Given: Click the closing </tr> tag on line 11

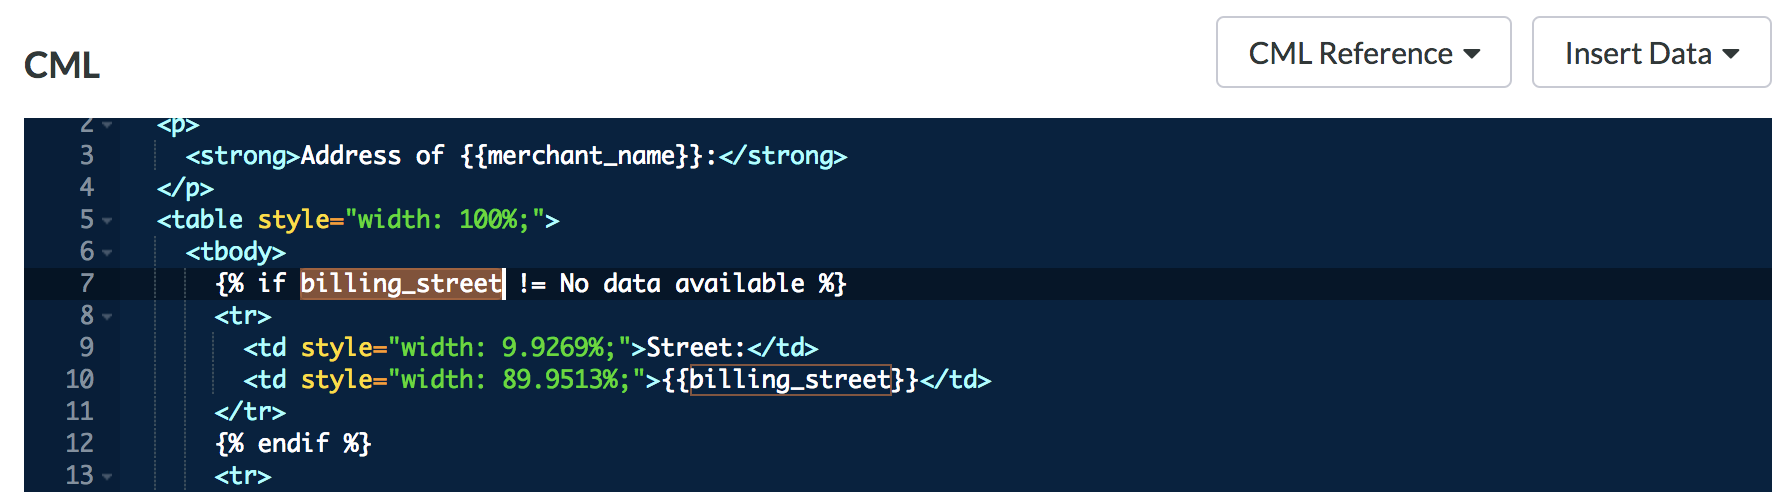Looking at the screenshot, I should [250, 412].
